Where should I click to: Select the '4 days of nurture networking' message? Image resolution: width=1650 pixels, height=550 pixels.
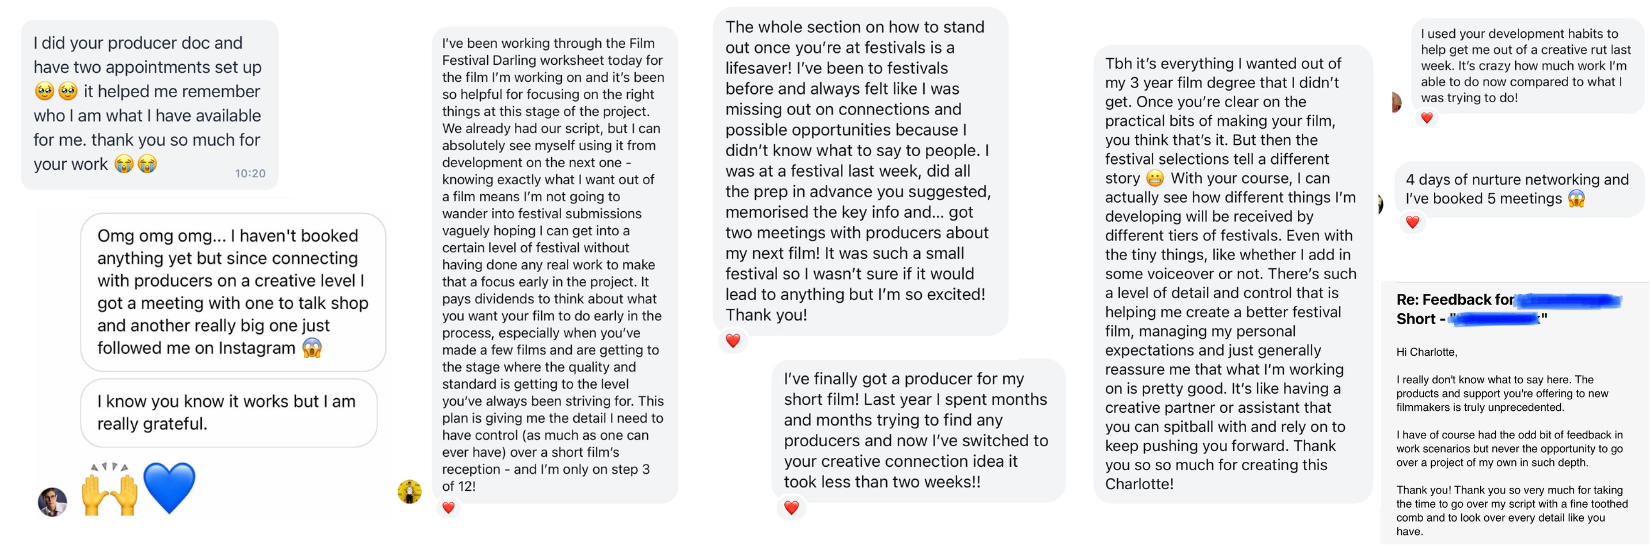coord(1517,189)
